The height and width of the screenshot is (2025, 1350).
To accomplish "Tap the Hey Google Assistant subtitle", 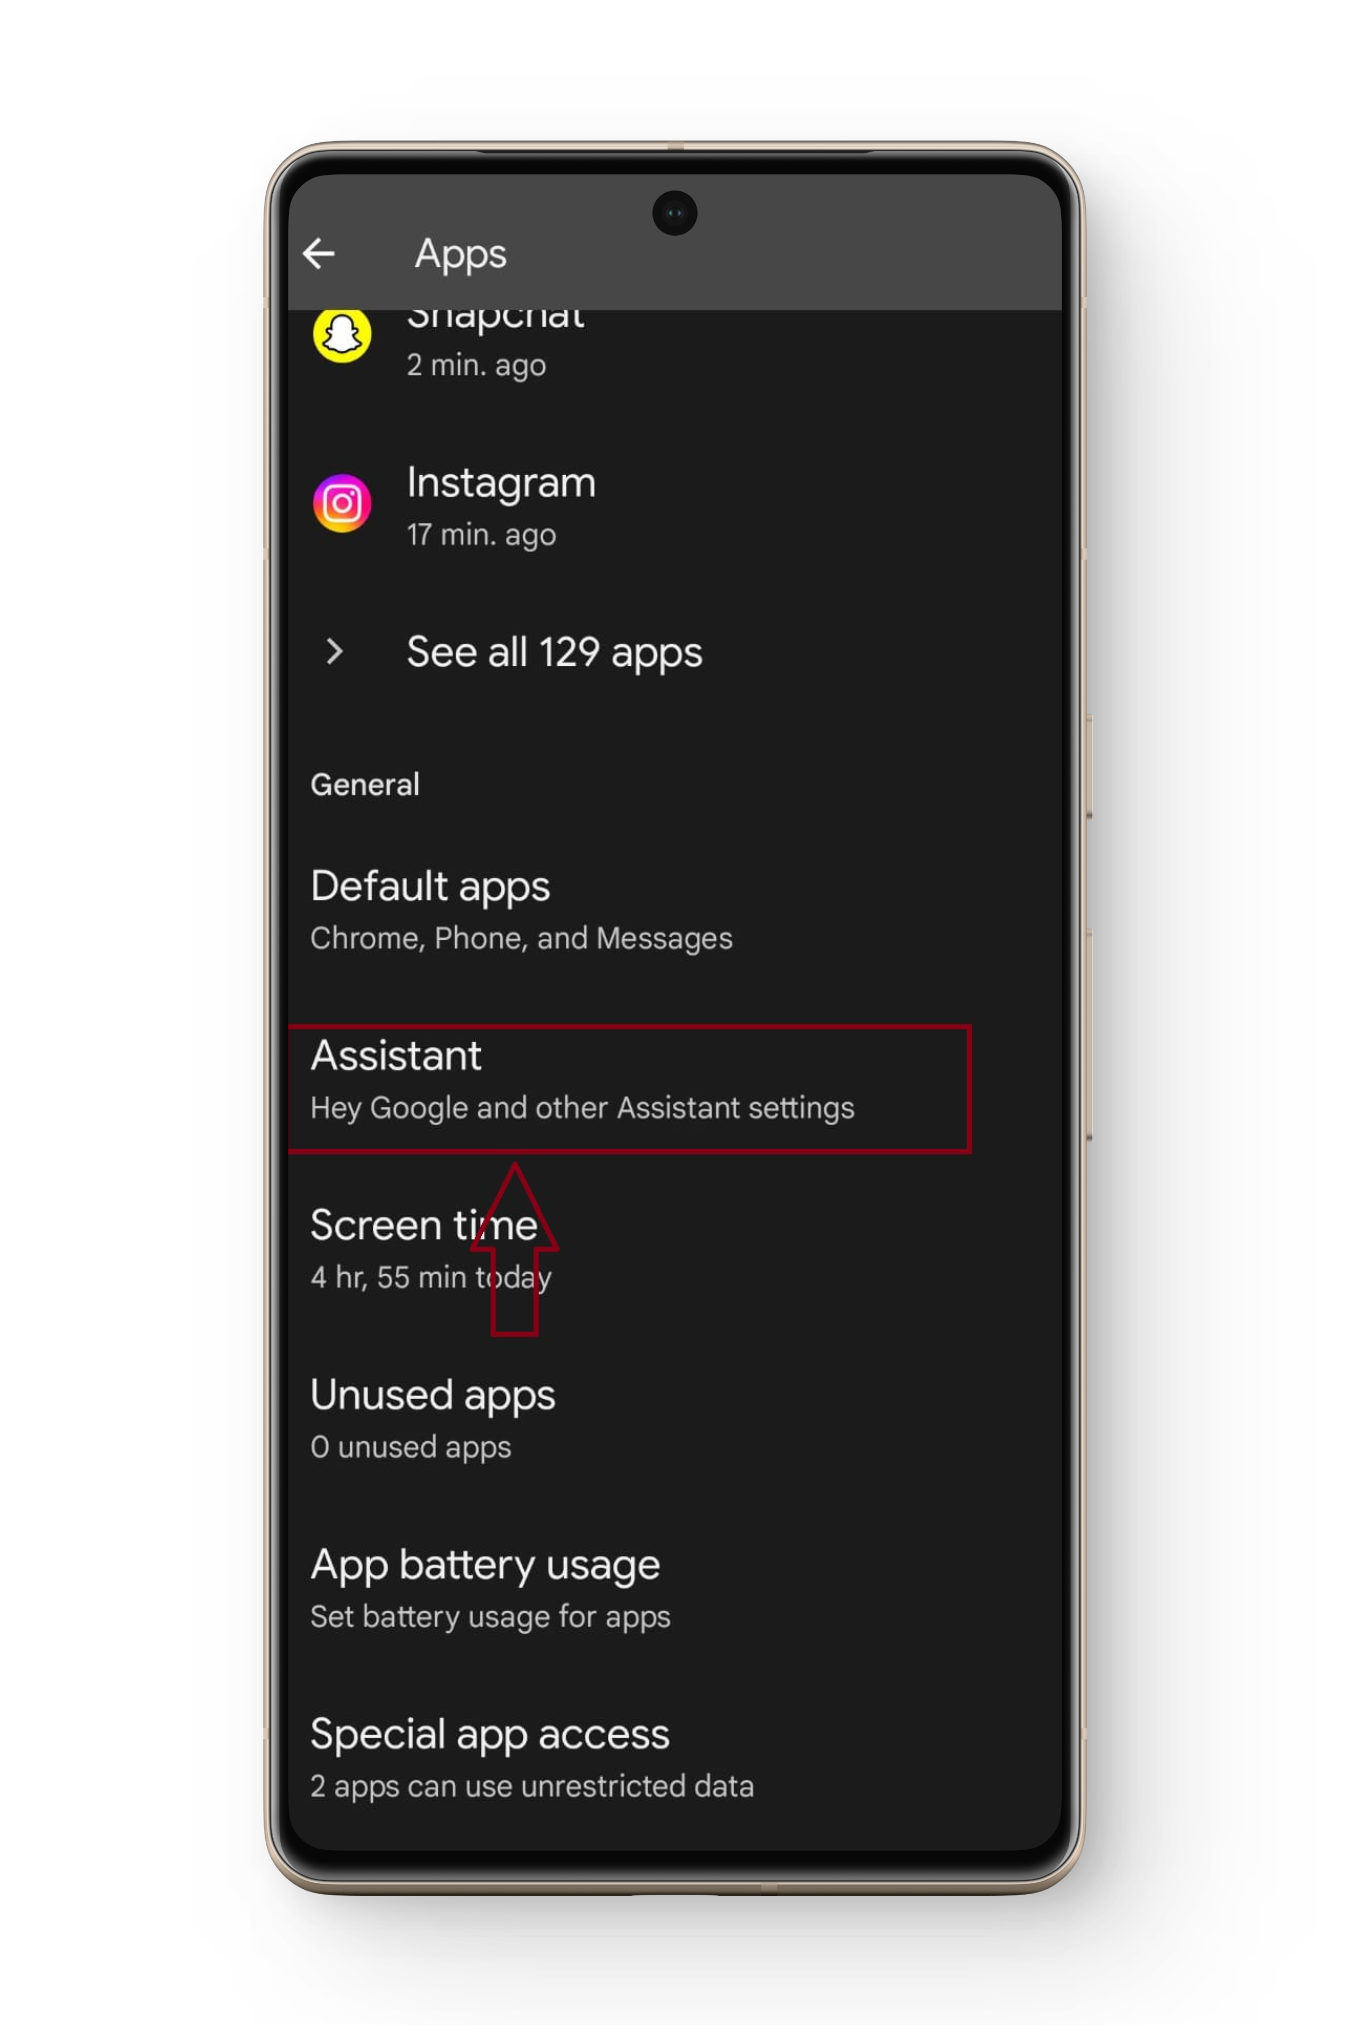I will click(582, 1108).
